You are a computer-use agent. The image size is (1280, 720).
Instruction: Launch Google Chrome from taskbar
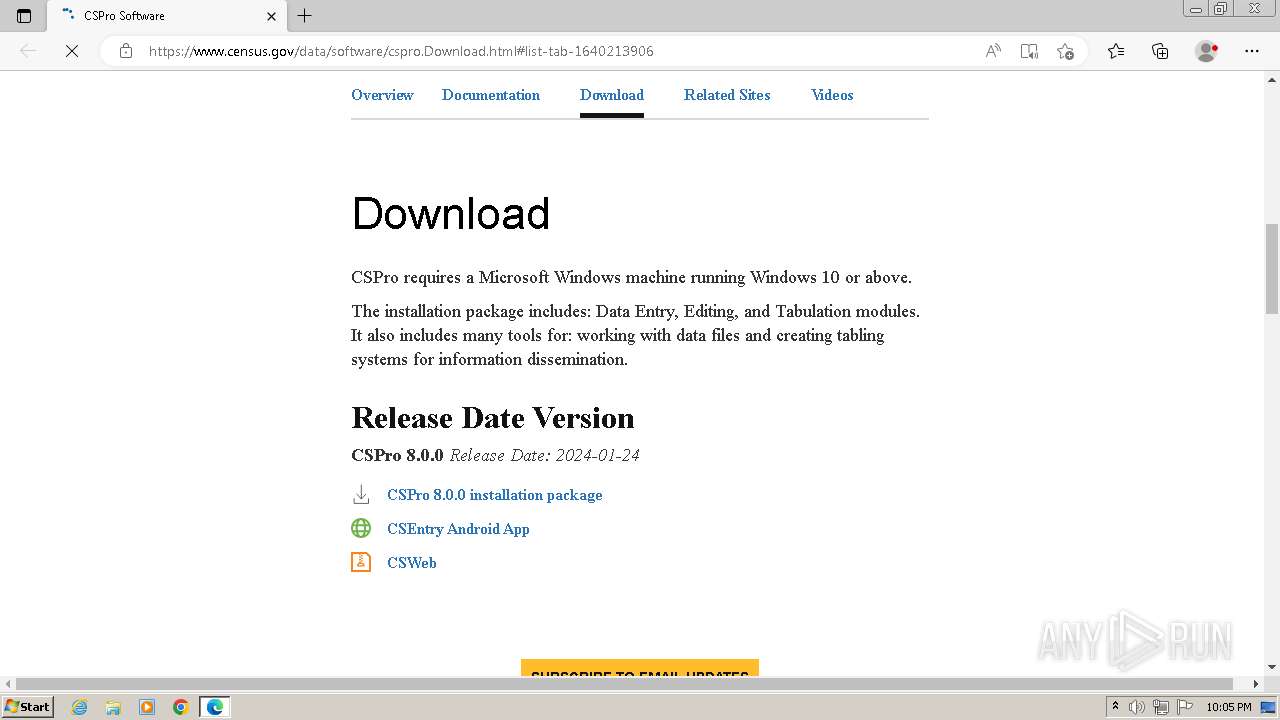pyautogui.click(x=181, y=707)
